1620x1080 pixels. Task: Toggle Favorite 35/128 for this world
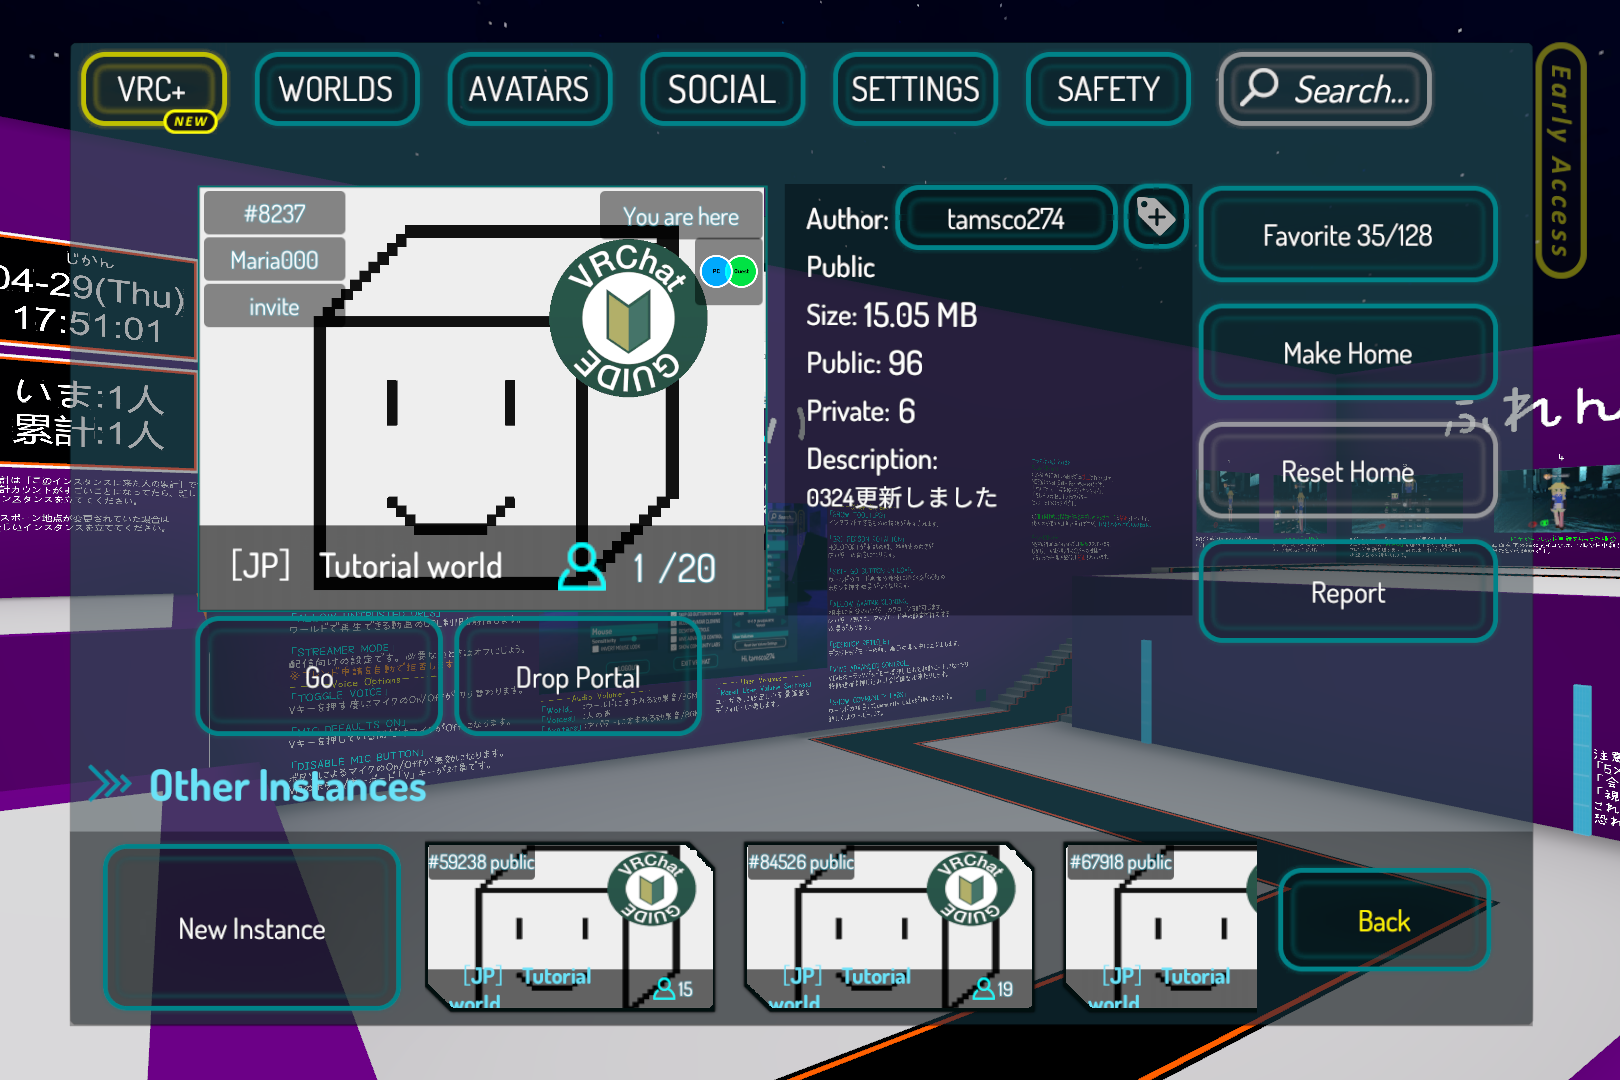point(1347,236)
